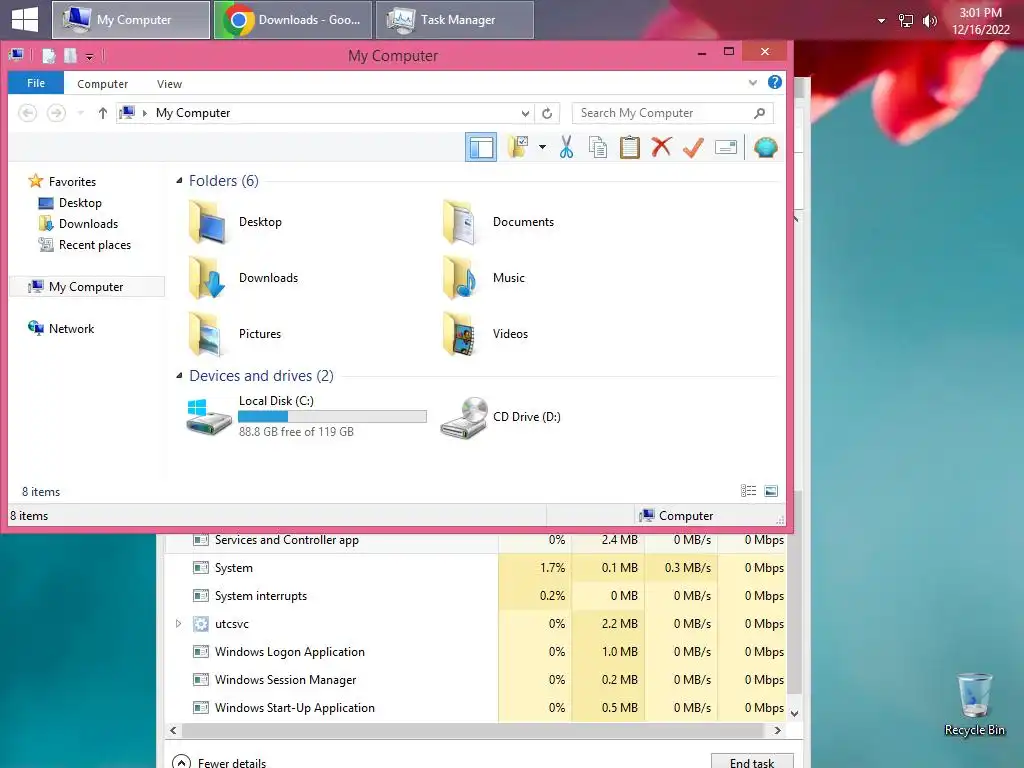This screenshot has width=1024, height=768.
Task: Click End task button in Task Manager
Action: click(x=752, y=761)
